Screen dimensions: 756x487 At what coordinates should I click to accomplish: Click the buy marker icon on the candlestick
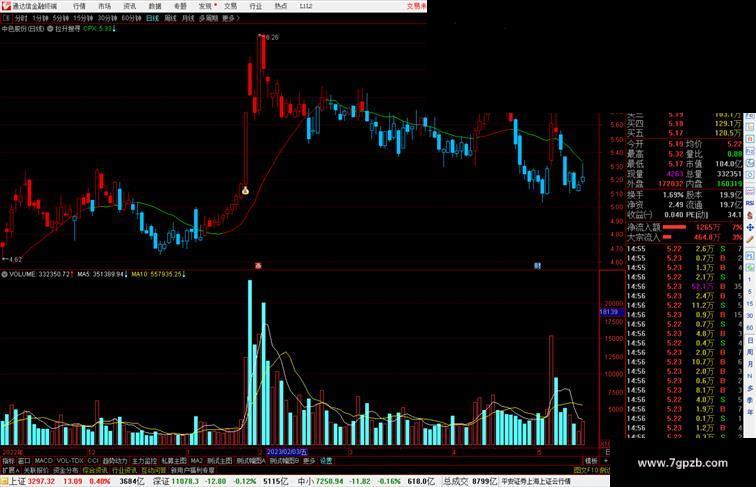245,190
